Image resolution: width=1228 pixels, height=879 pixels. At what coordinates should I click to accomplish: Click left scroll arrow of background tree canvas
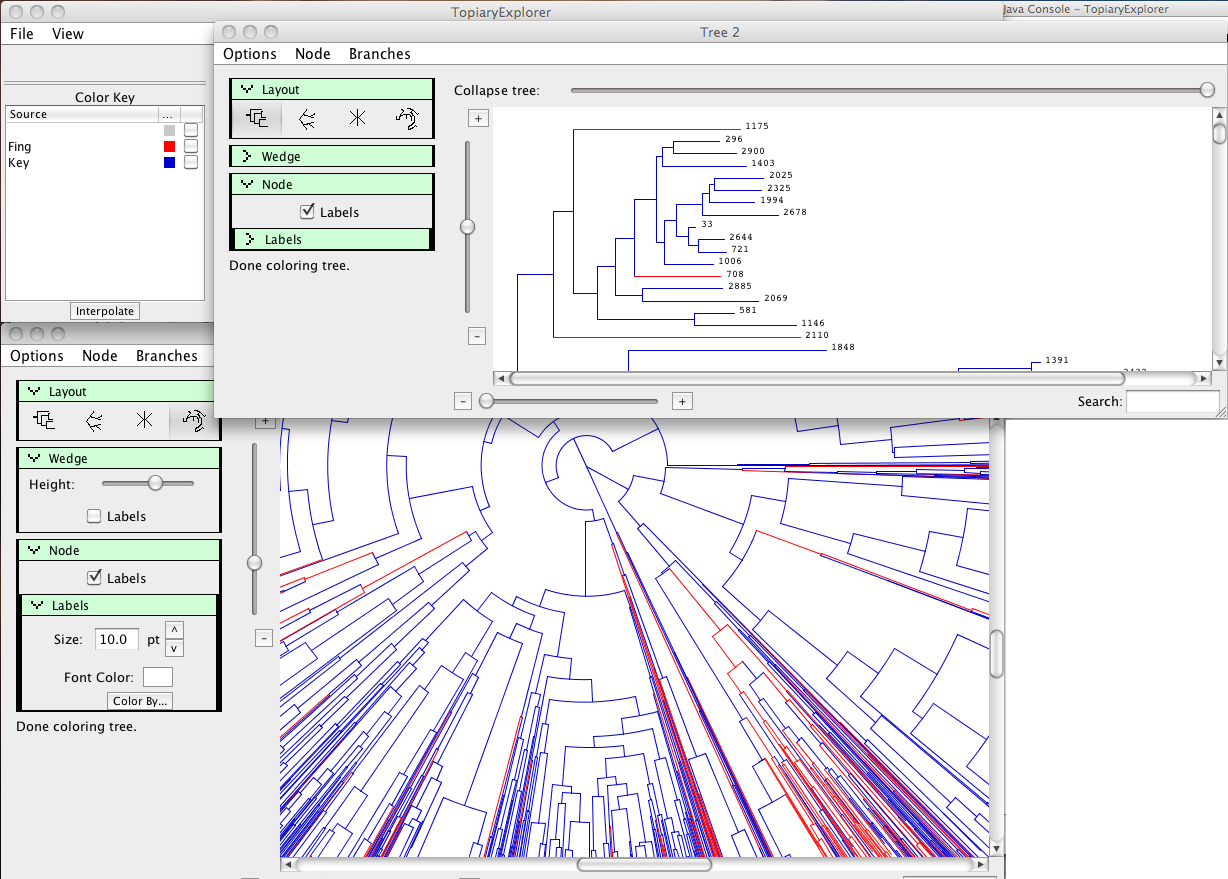click(x=288, y=864)
